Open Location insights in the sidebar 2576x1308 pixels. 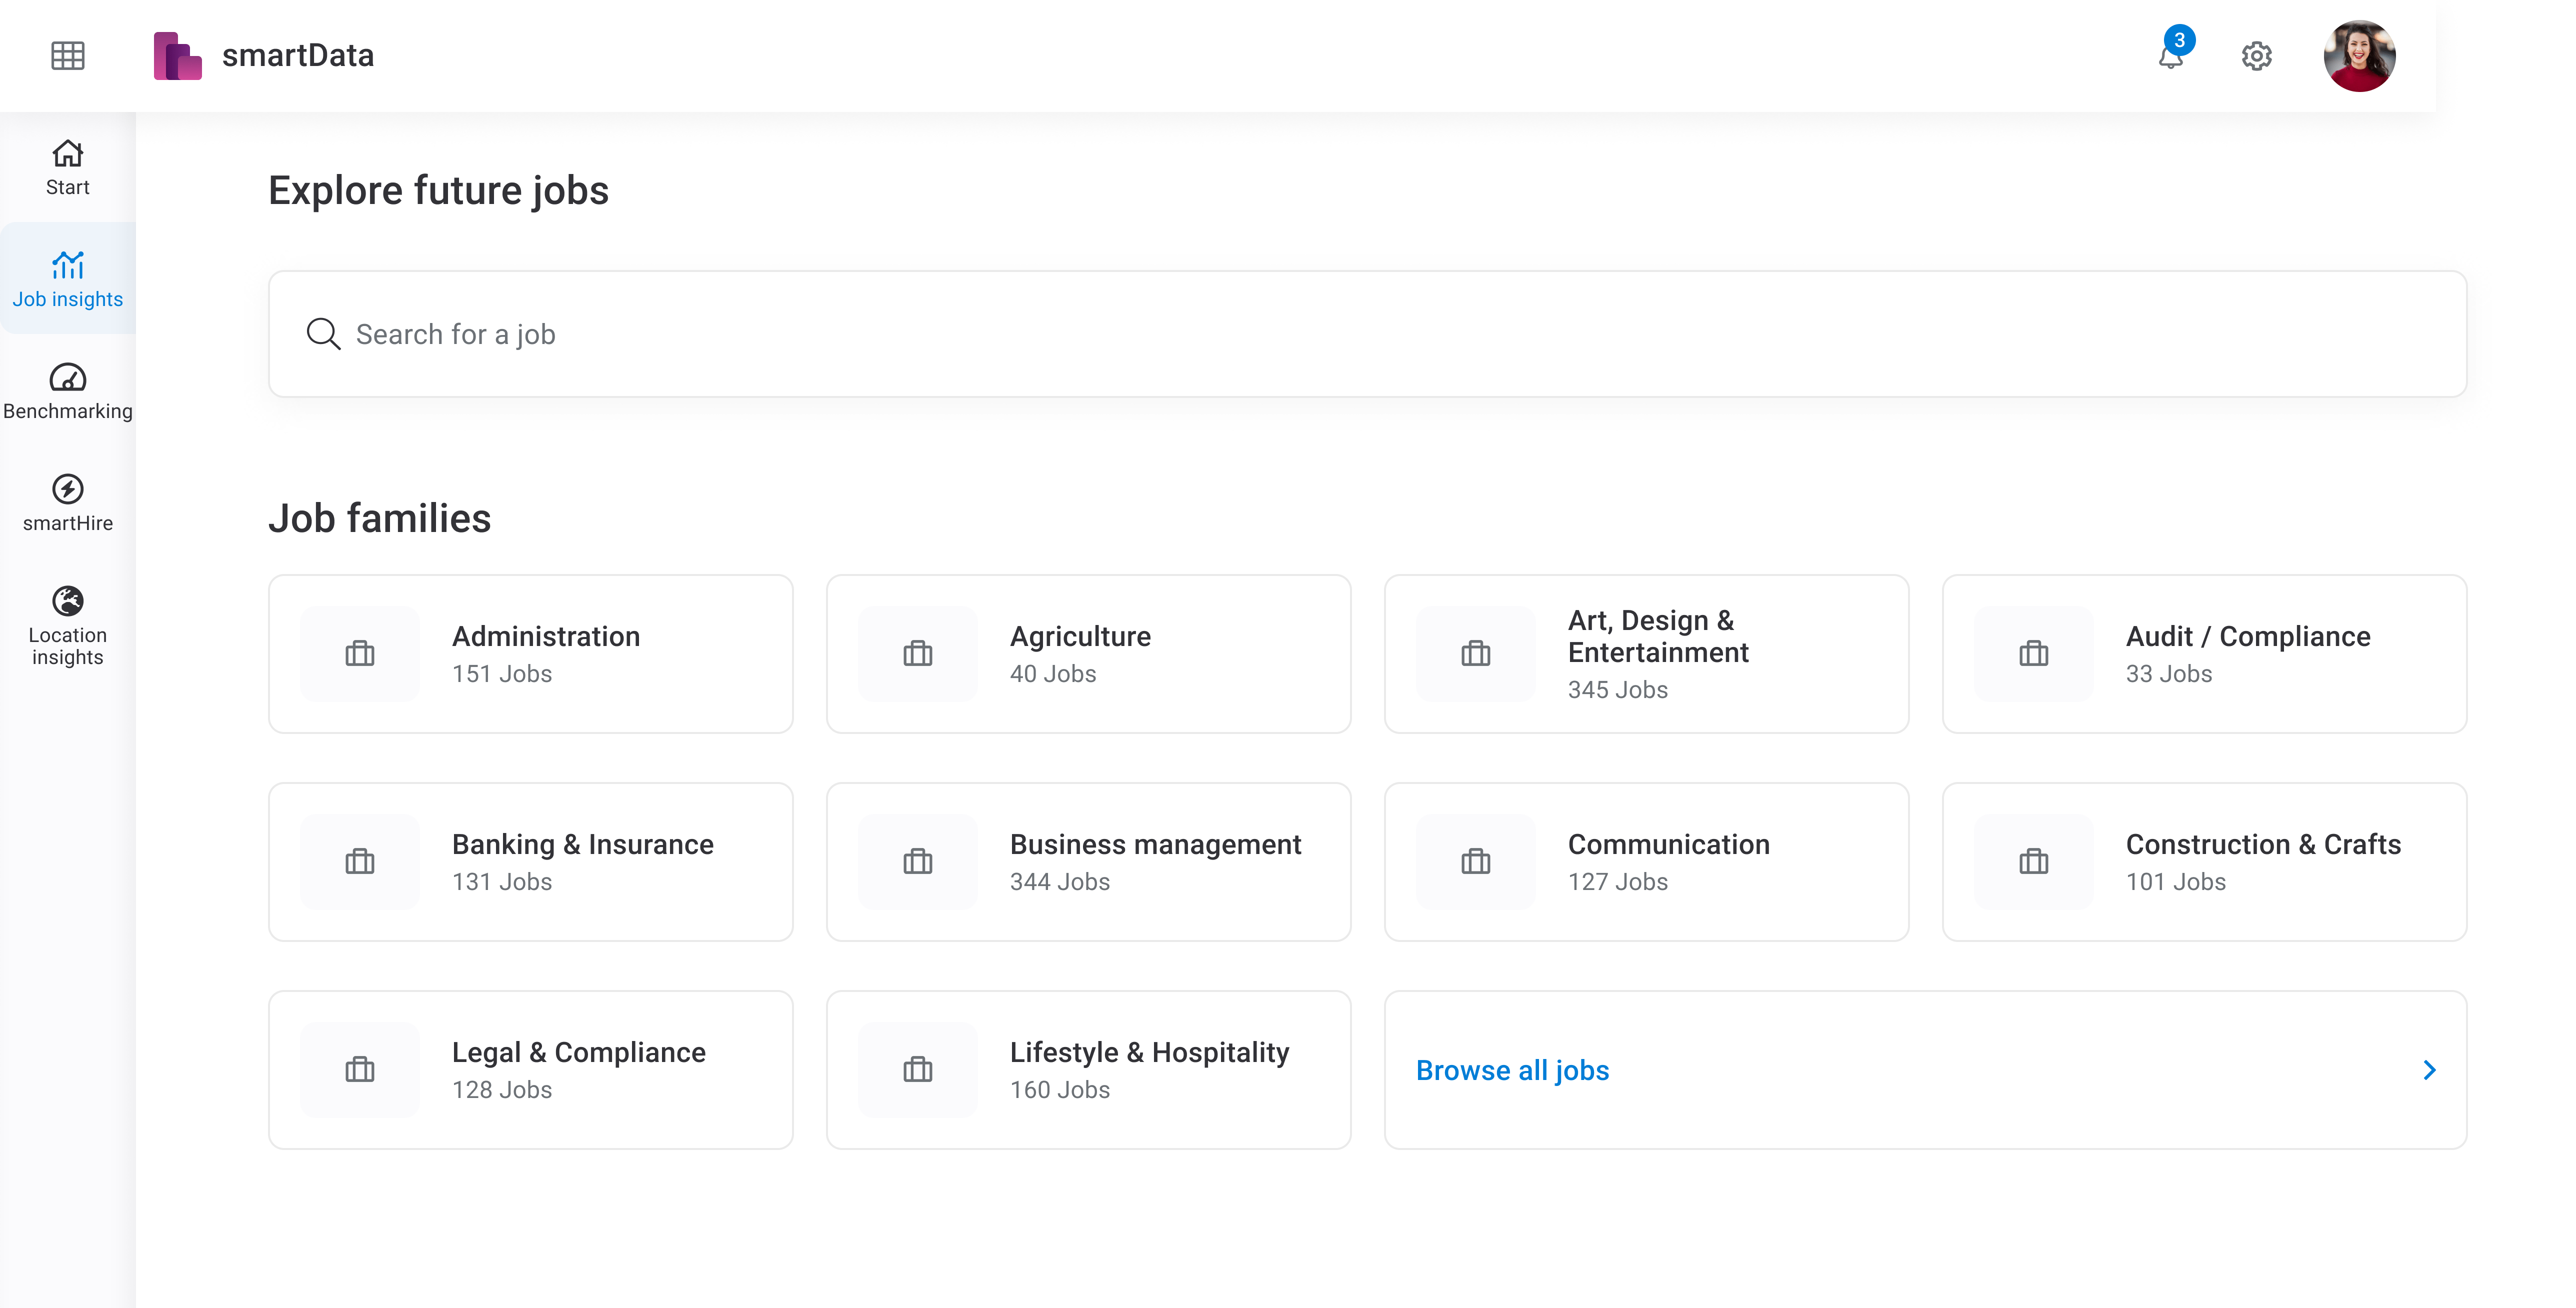pos(68,625)
